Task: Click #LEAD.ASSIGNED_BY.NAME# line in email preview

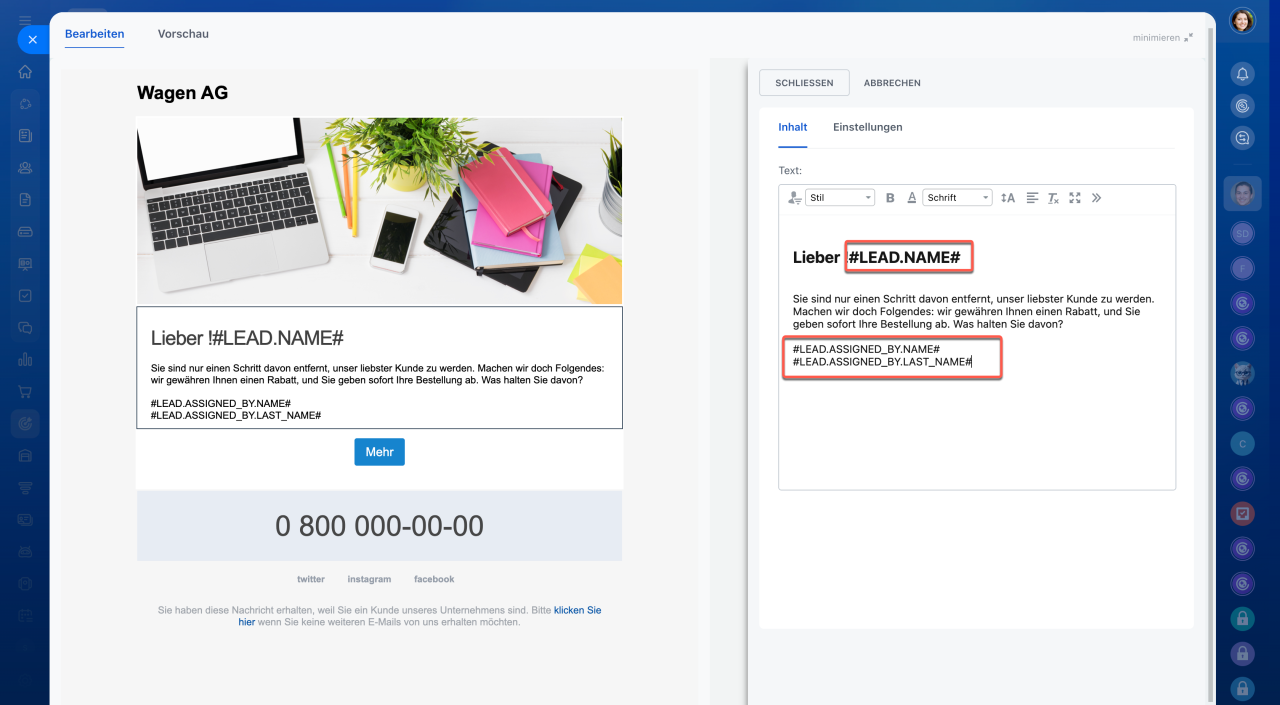Action: (x=220, y=403)
